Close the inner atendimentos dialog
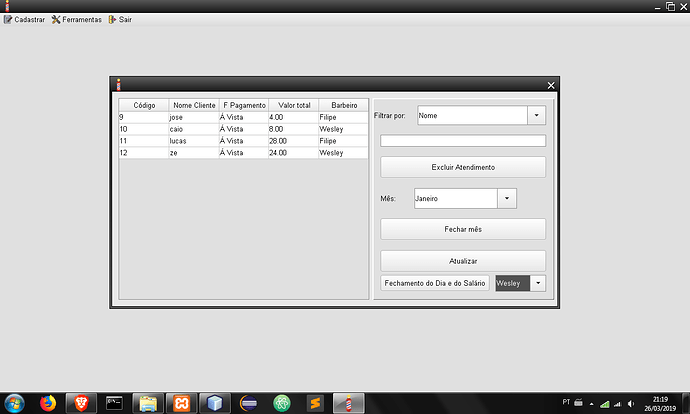The height and width of the screenshot is (414, 690). [551, 85]
